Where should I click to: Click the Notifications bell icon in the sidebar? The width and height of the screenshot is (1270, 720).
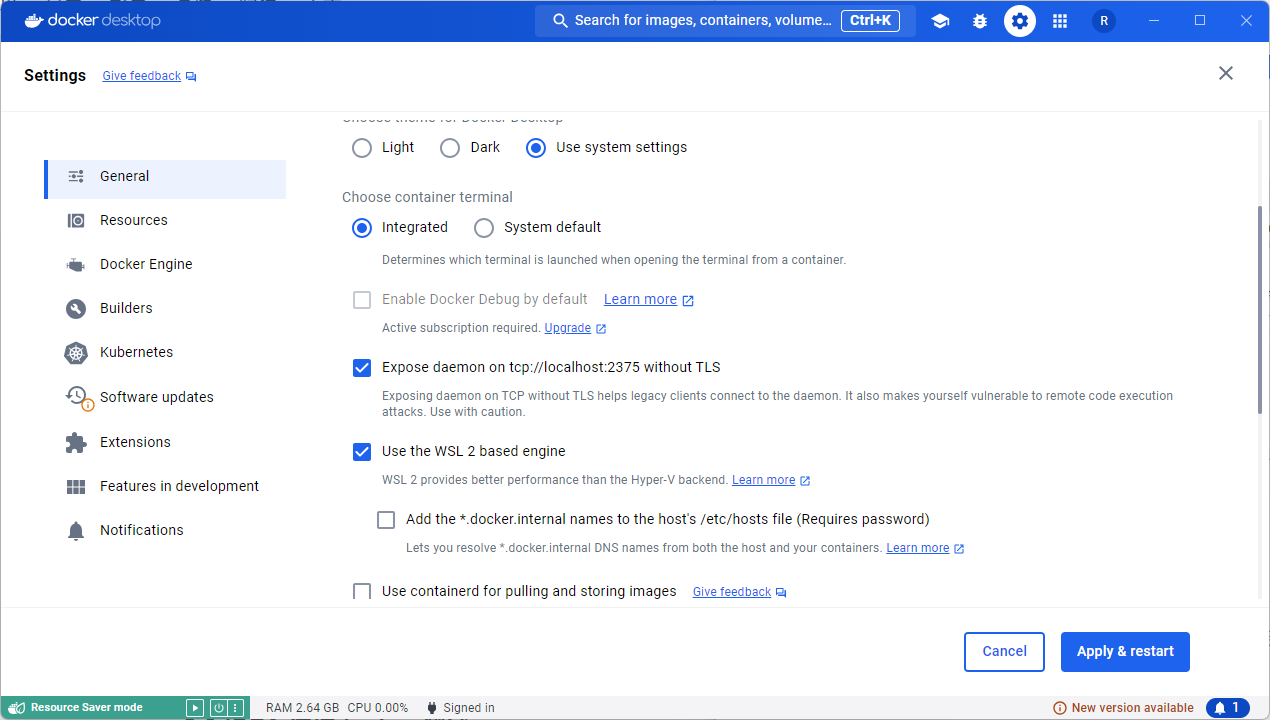76,531
